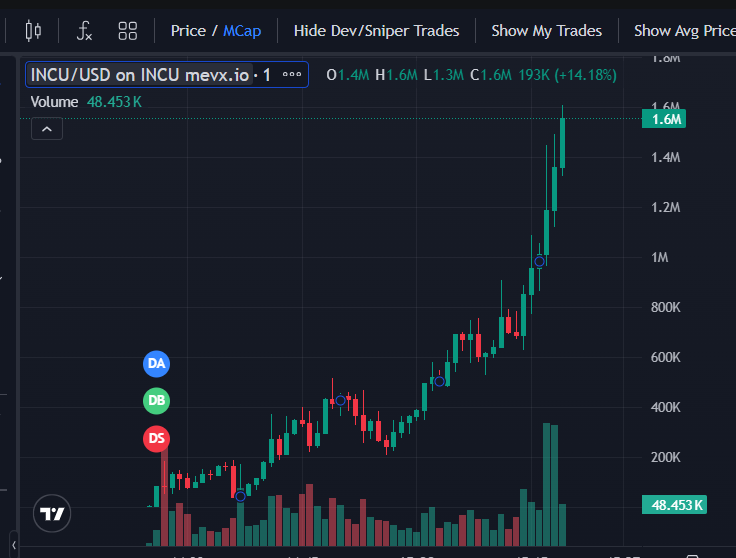Click the DB trade marker
Screen dimensions: 736x558
156,401
